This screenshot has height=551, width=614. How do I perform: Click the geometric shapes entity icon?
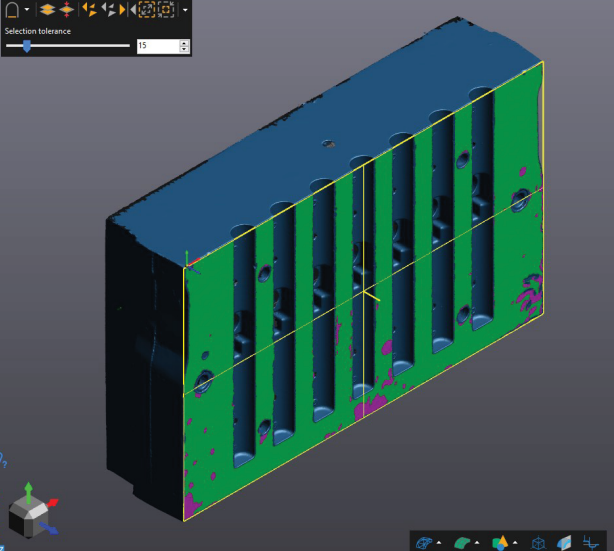[500, 543]
